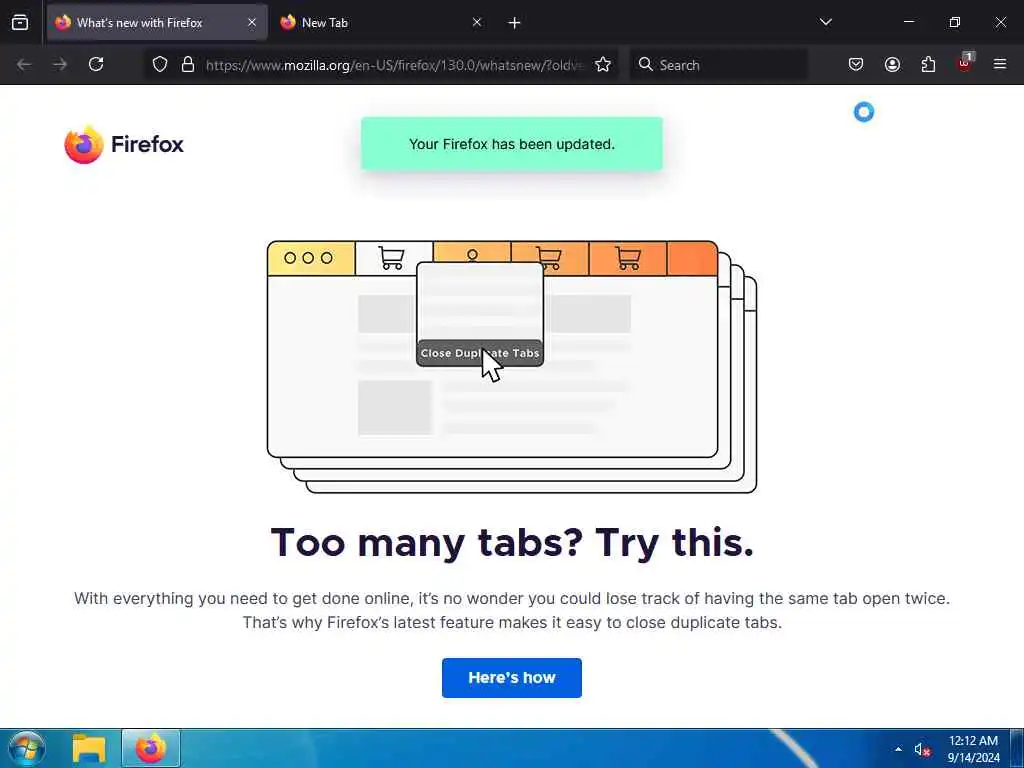The height and width of the screenshot is (768, 1024).
Task: Go forward one page
Action: 60,64
